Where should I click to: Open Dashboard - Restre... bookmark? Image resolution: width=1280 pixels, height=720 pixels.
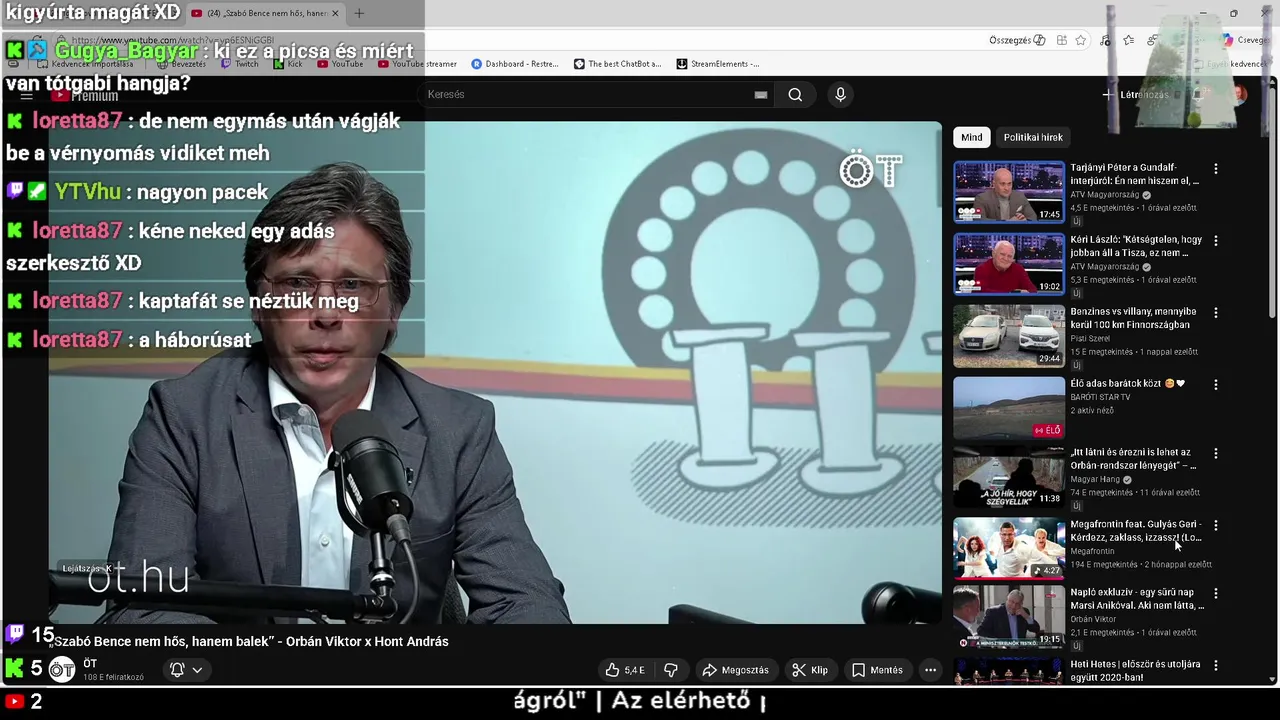point(514,64)
